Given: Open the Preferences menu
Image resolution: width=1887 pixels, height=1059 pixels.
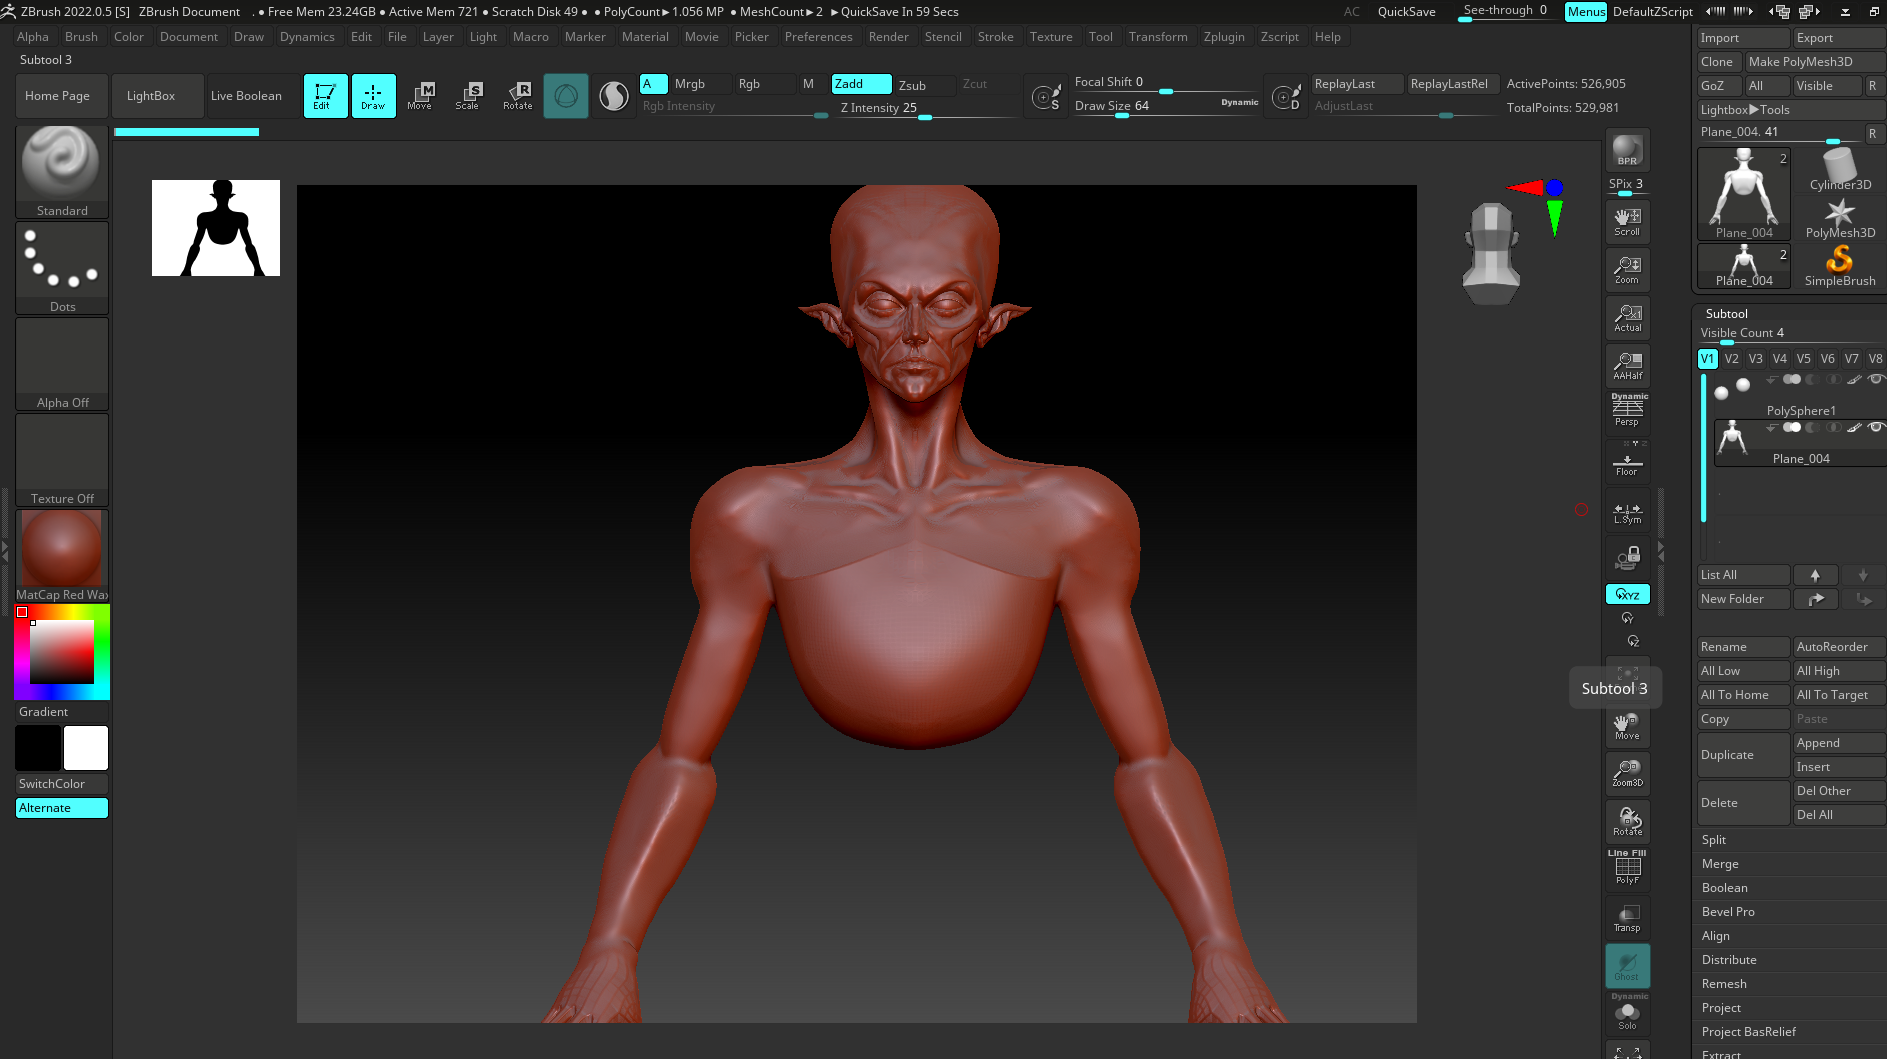Looking at the screenshot, I should click(818, 37).
